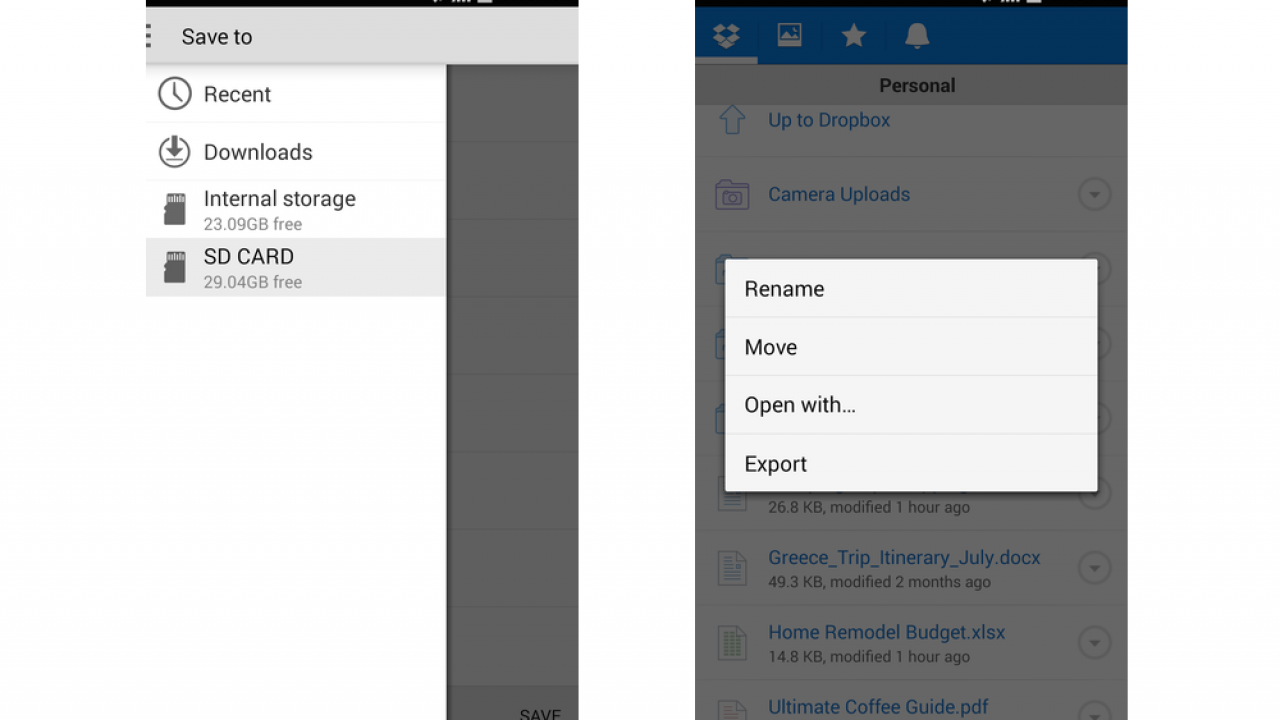Expand options for Greece_Trip_Itinerary_July.docx
Viewport: 1280px width, 720px height.
coord(1094,568)
